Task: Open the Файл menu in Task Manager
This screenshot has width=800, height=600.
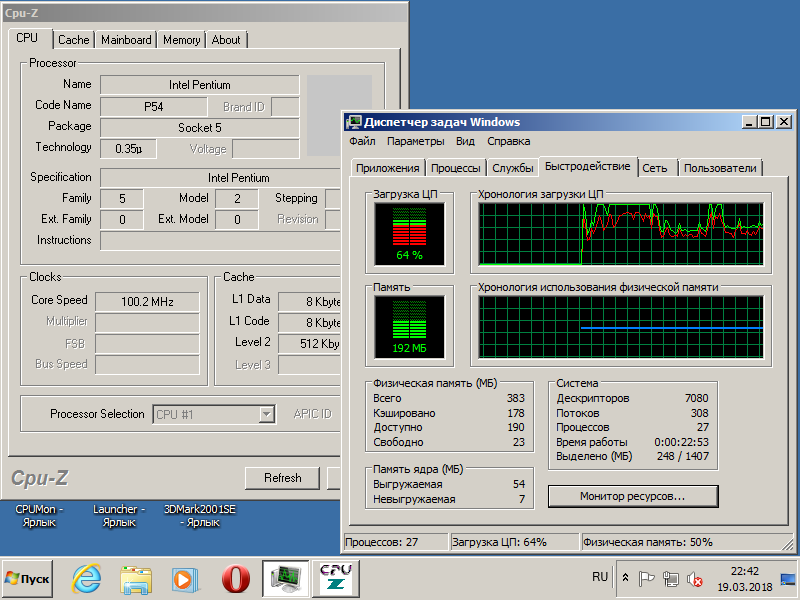Action: (362, 142)
